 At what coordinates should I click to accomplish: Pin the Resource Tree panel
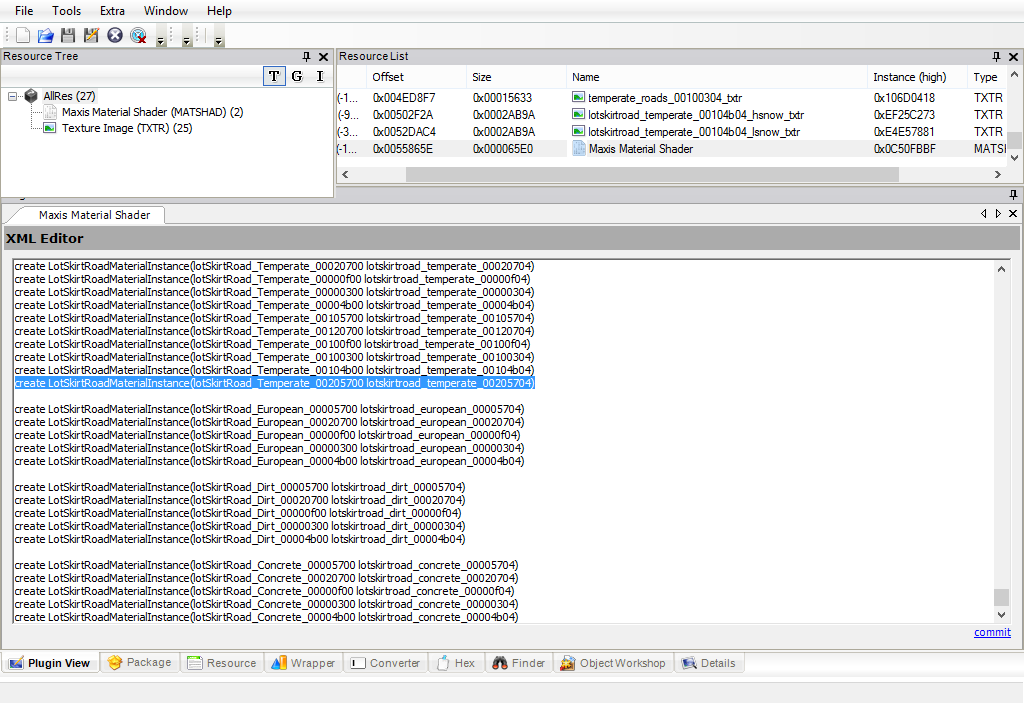(x=306, y=57)
